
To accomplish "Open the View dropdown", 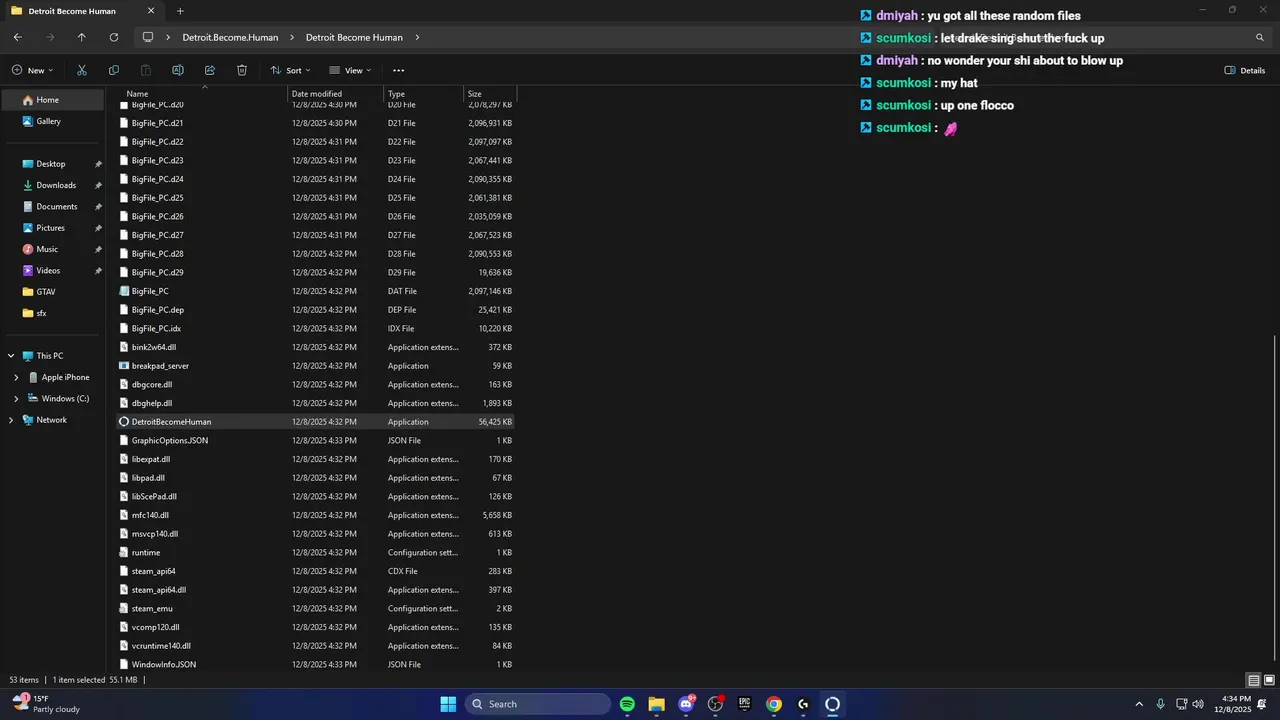I will (x=351, y=70).
